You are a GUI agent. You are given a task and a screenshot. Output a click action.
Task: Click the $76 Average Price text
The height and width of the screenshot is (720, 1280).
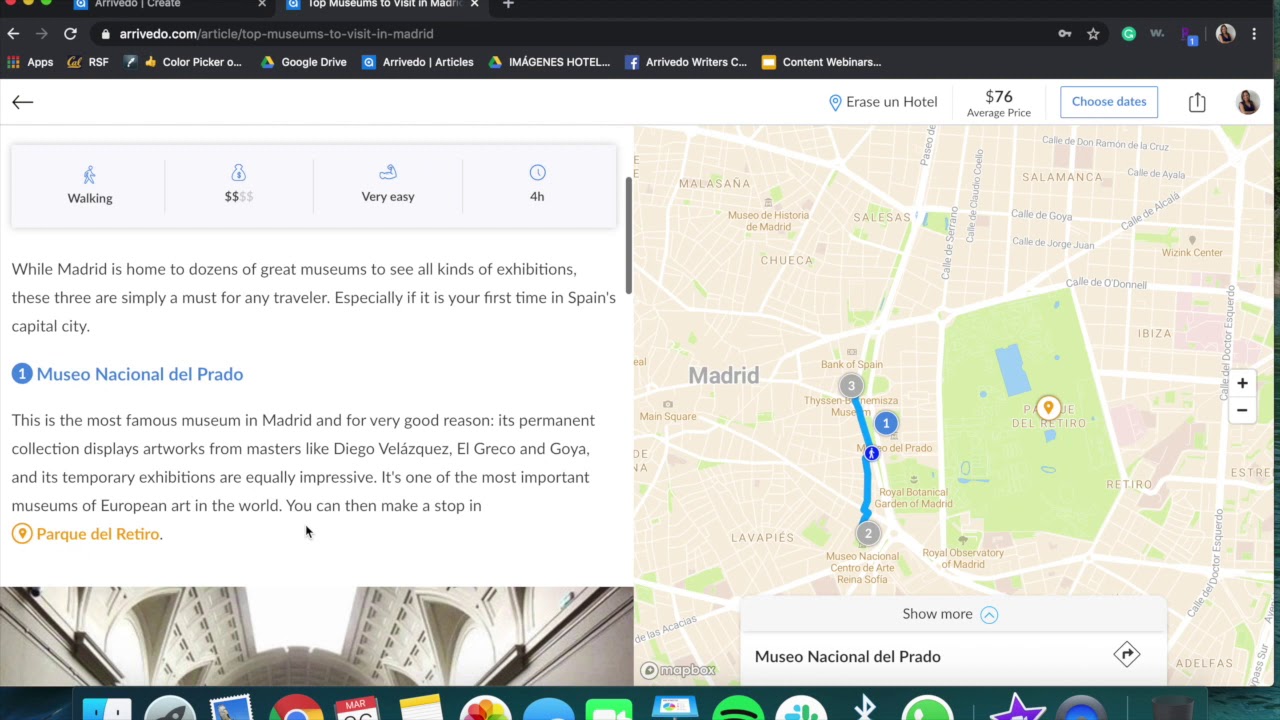999,103
